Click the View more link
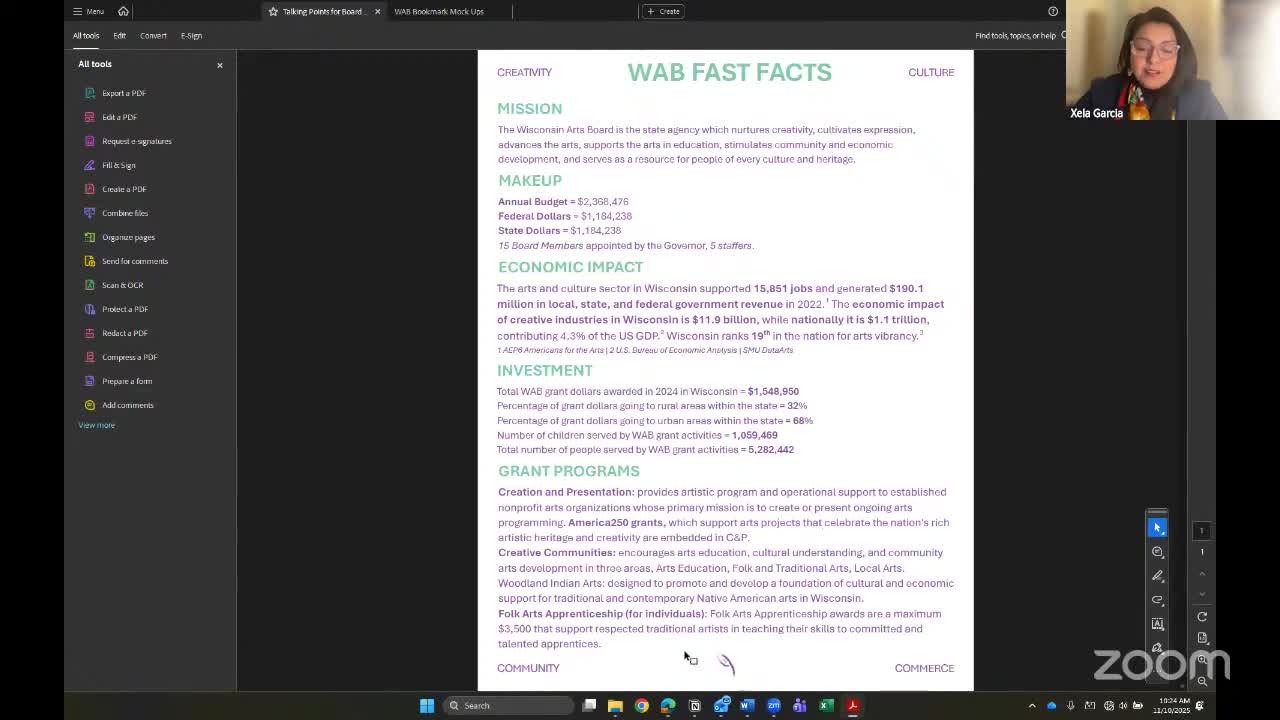Screen dimensions: 1280x720 (x=97, y=425)
